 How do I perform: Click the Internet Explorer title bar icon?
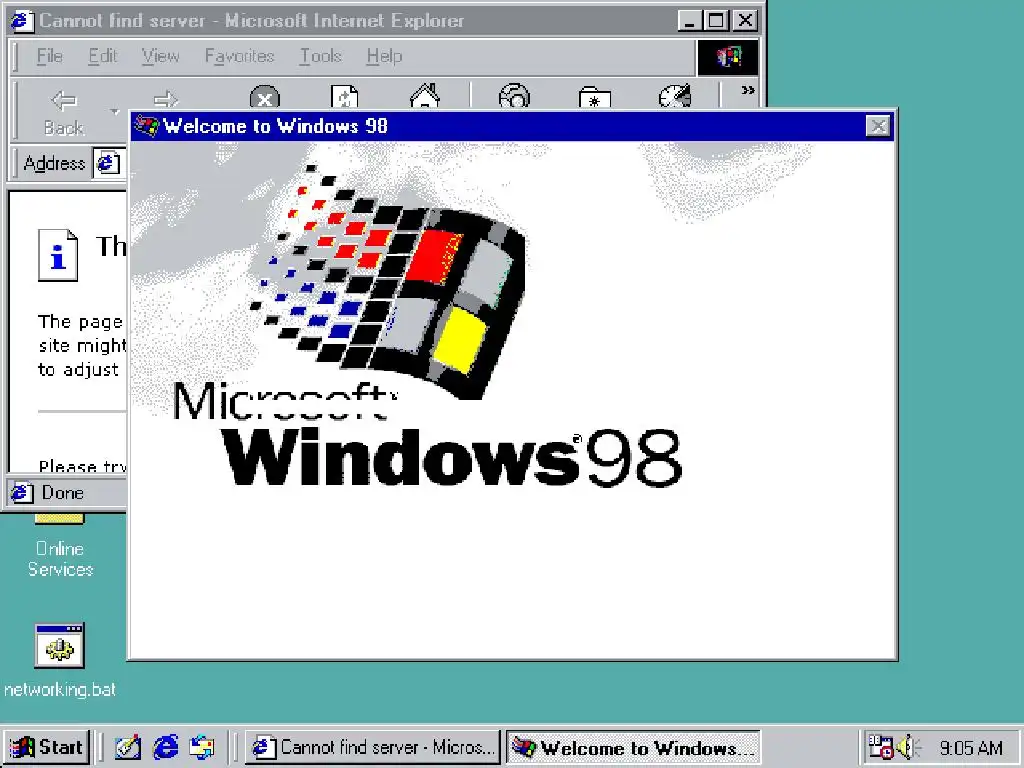click(22, 21)
